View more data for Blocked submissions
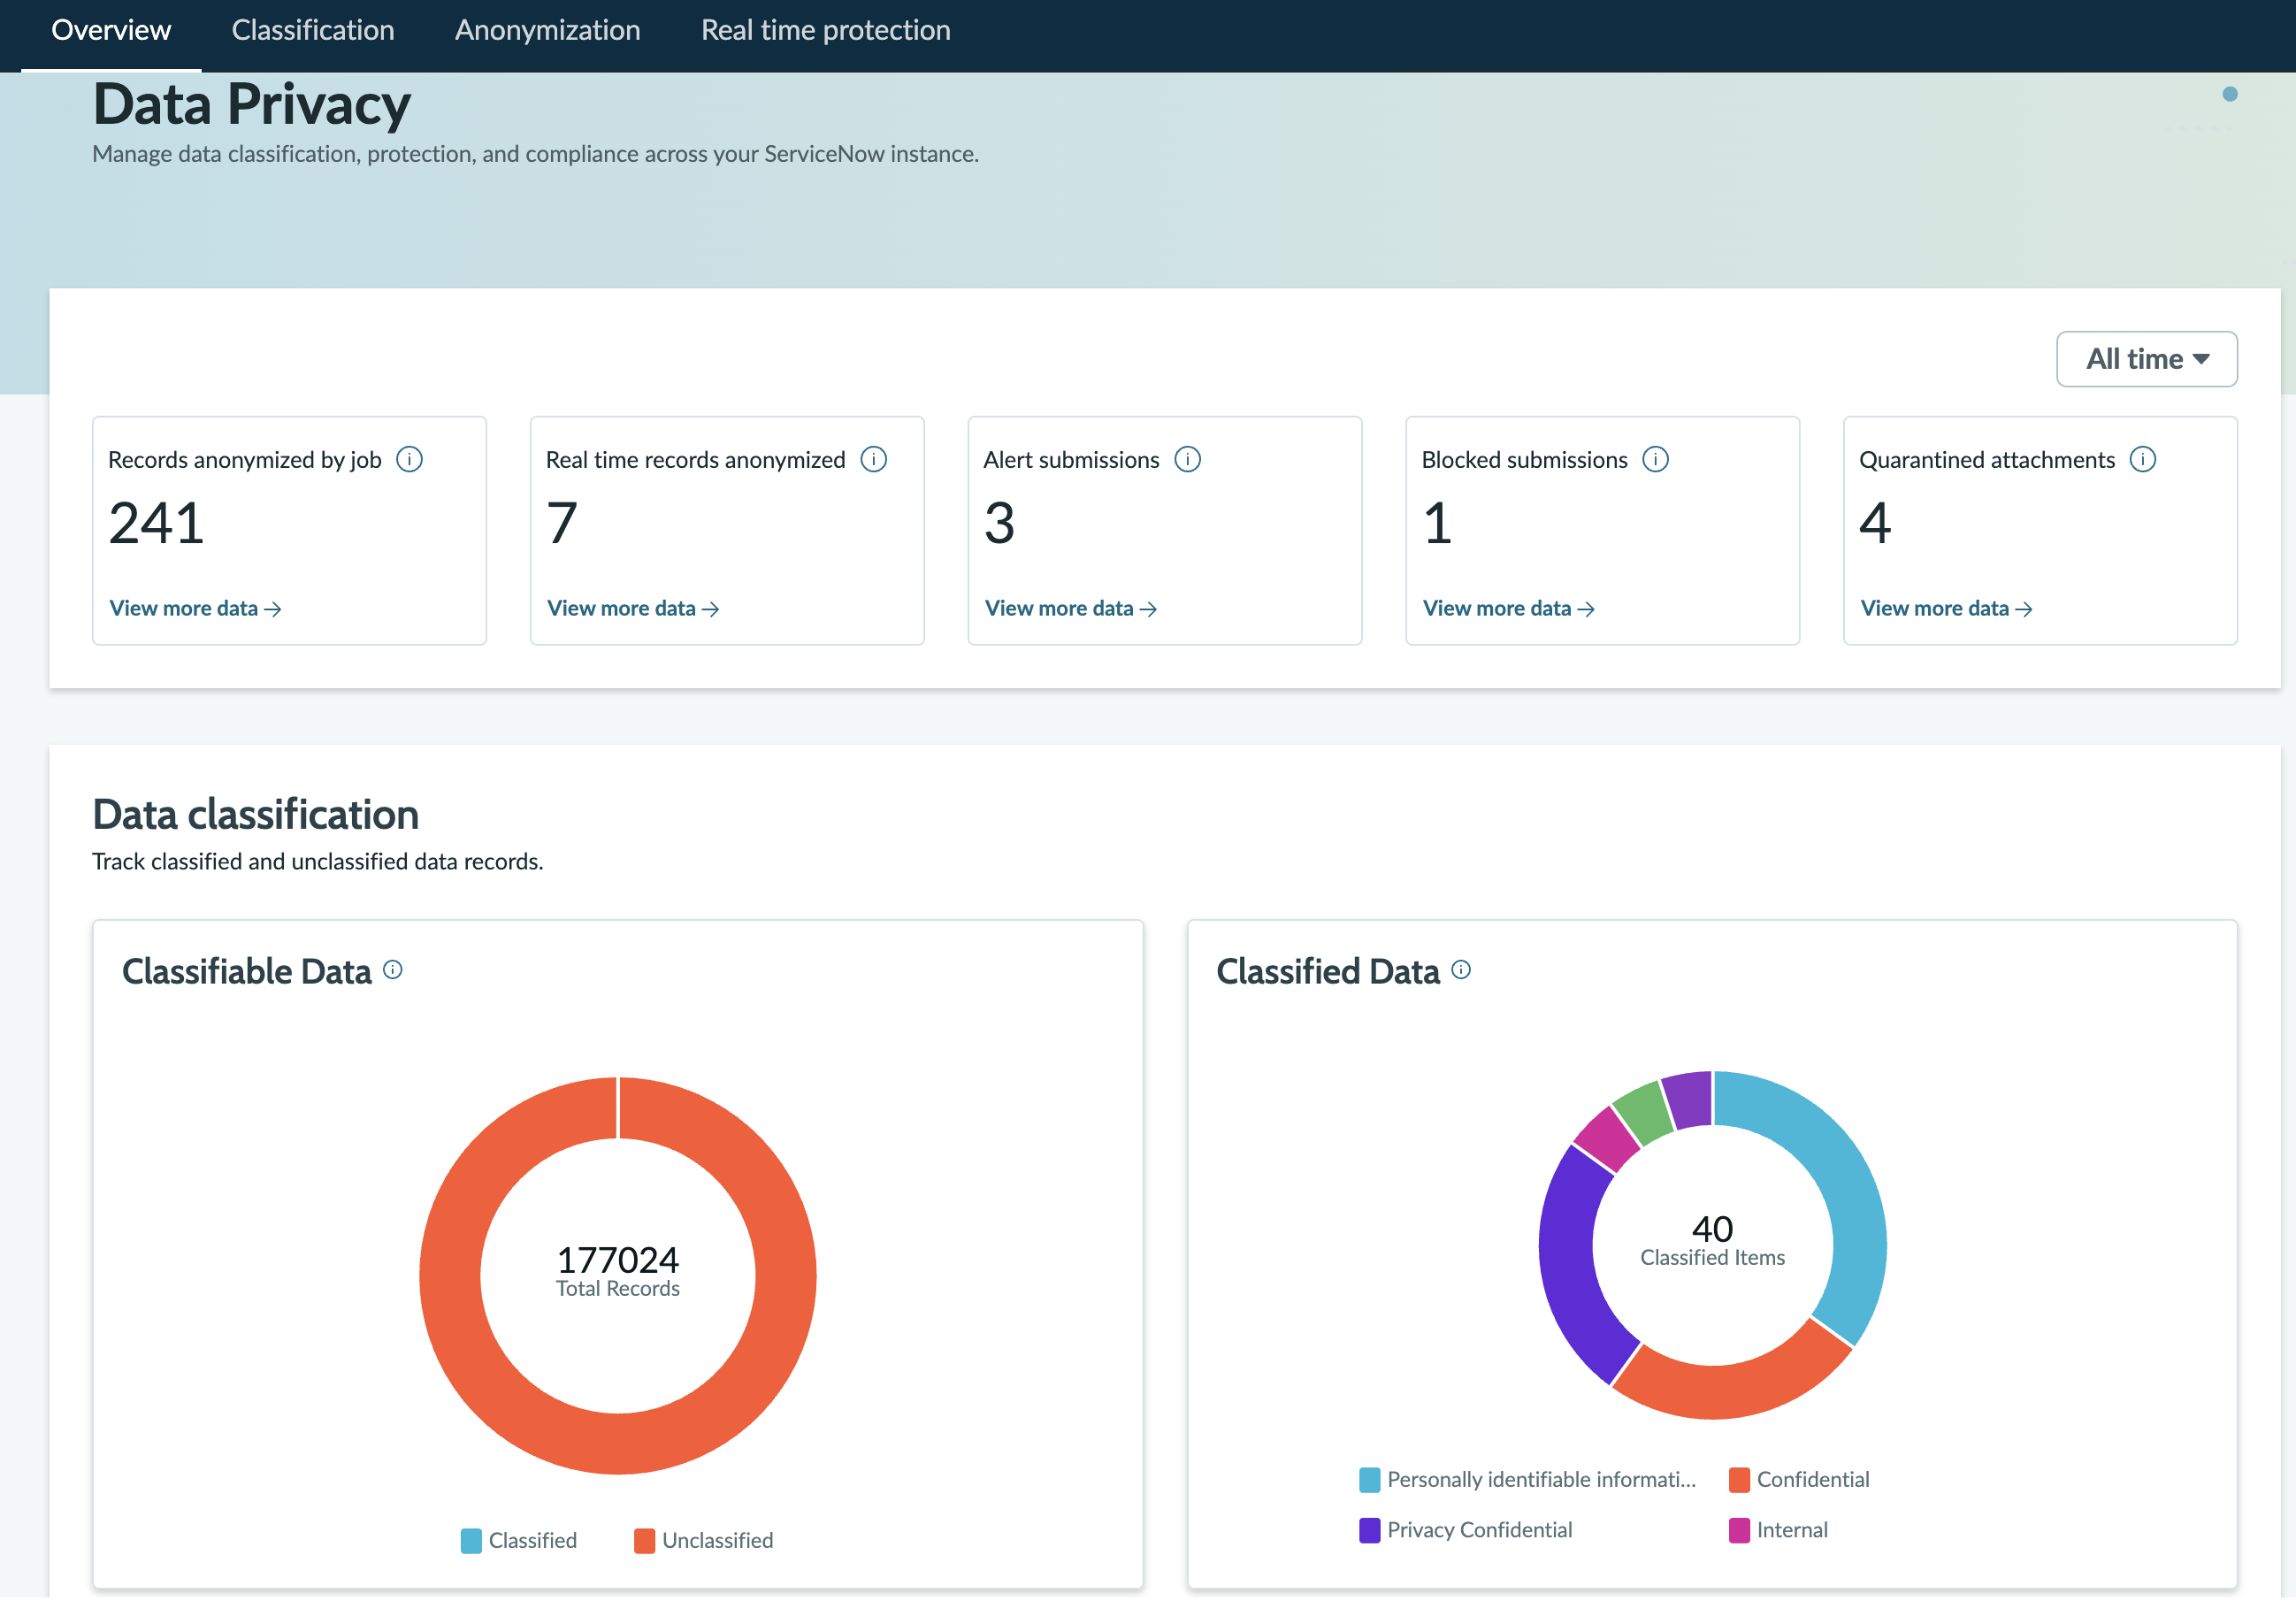The width and height of the screenshot is (2296, 1601). [1509, 609]
